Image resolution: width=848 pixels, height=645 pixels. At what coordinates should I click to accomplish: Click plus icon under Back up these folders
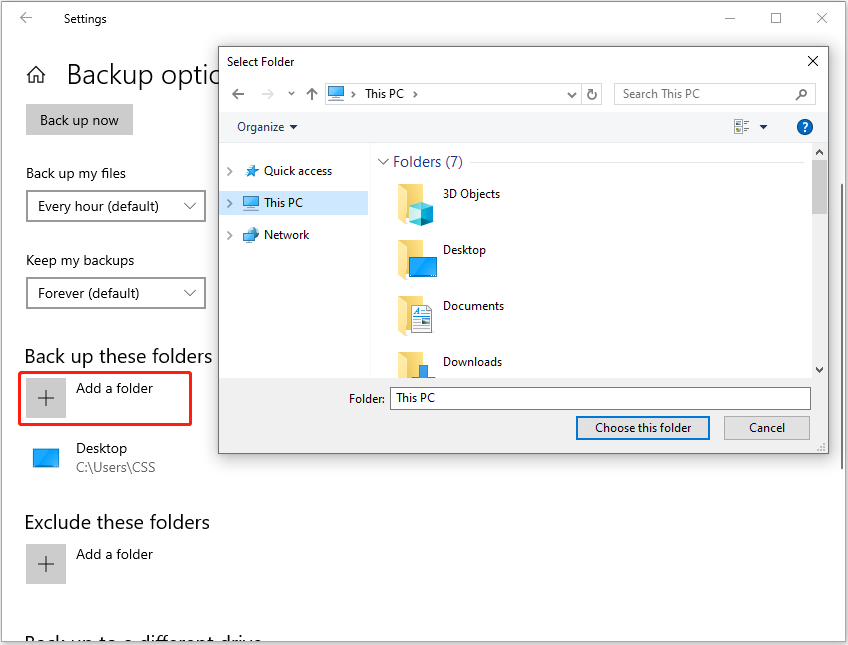point(46,398)
